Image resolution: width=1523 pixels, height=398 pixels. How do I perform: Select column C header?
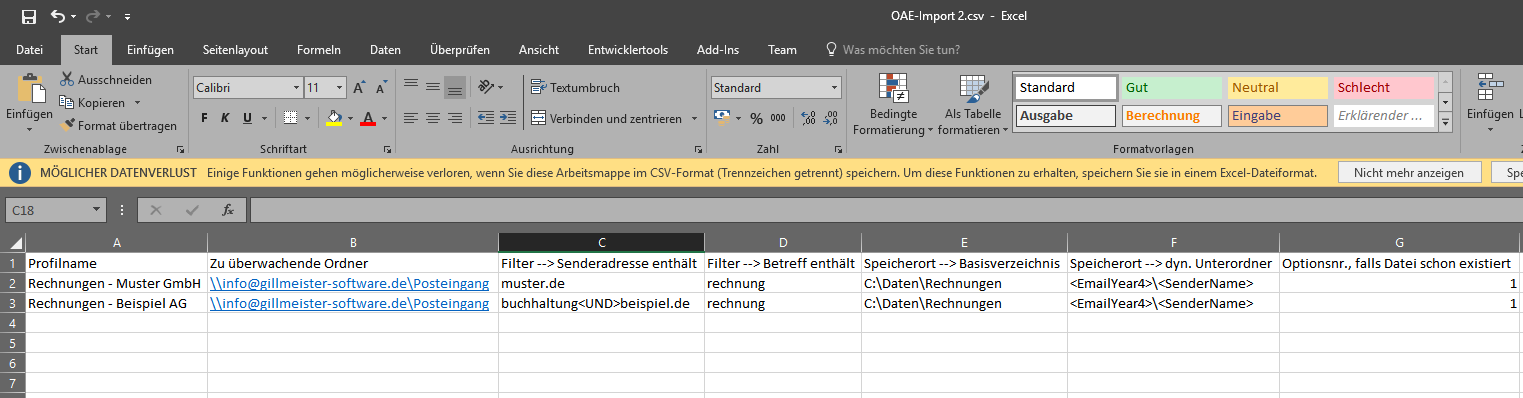[601, 242]
